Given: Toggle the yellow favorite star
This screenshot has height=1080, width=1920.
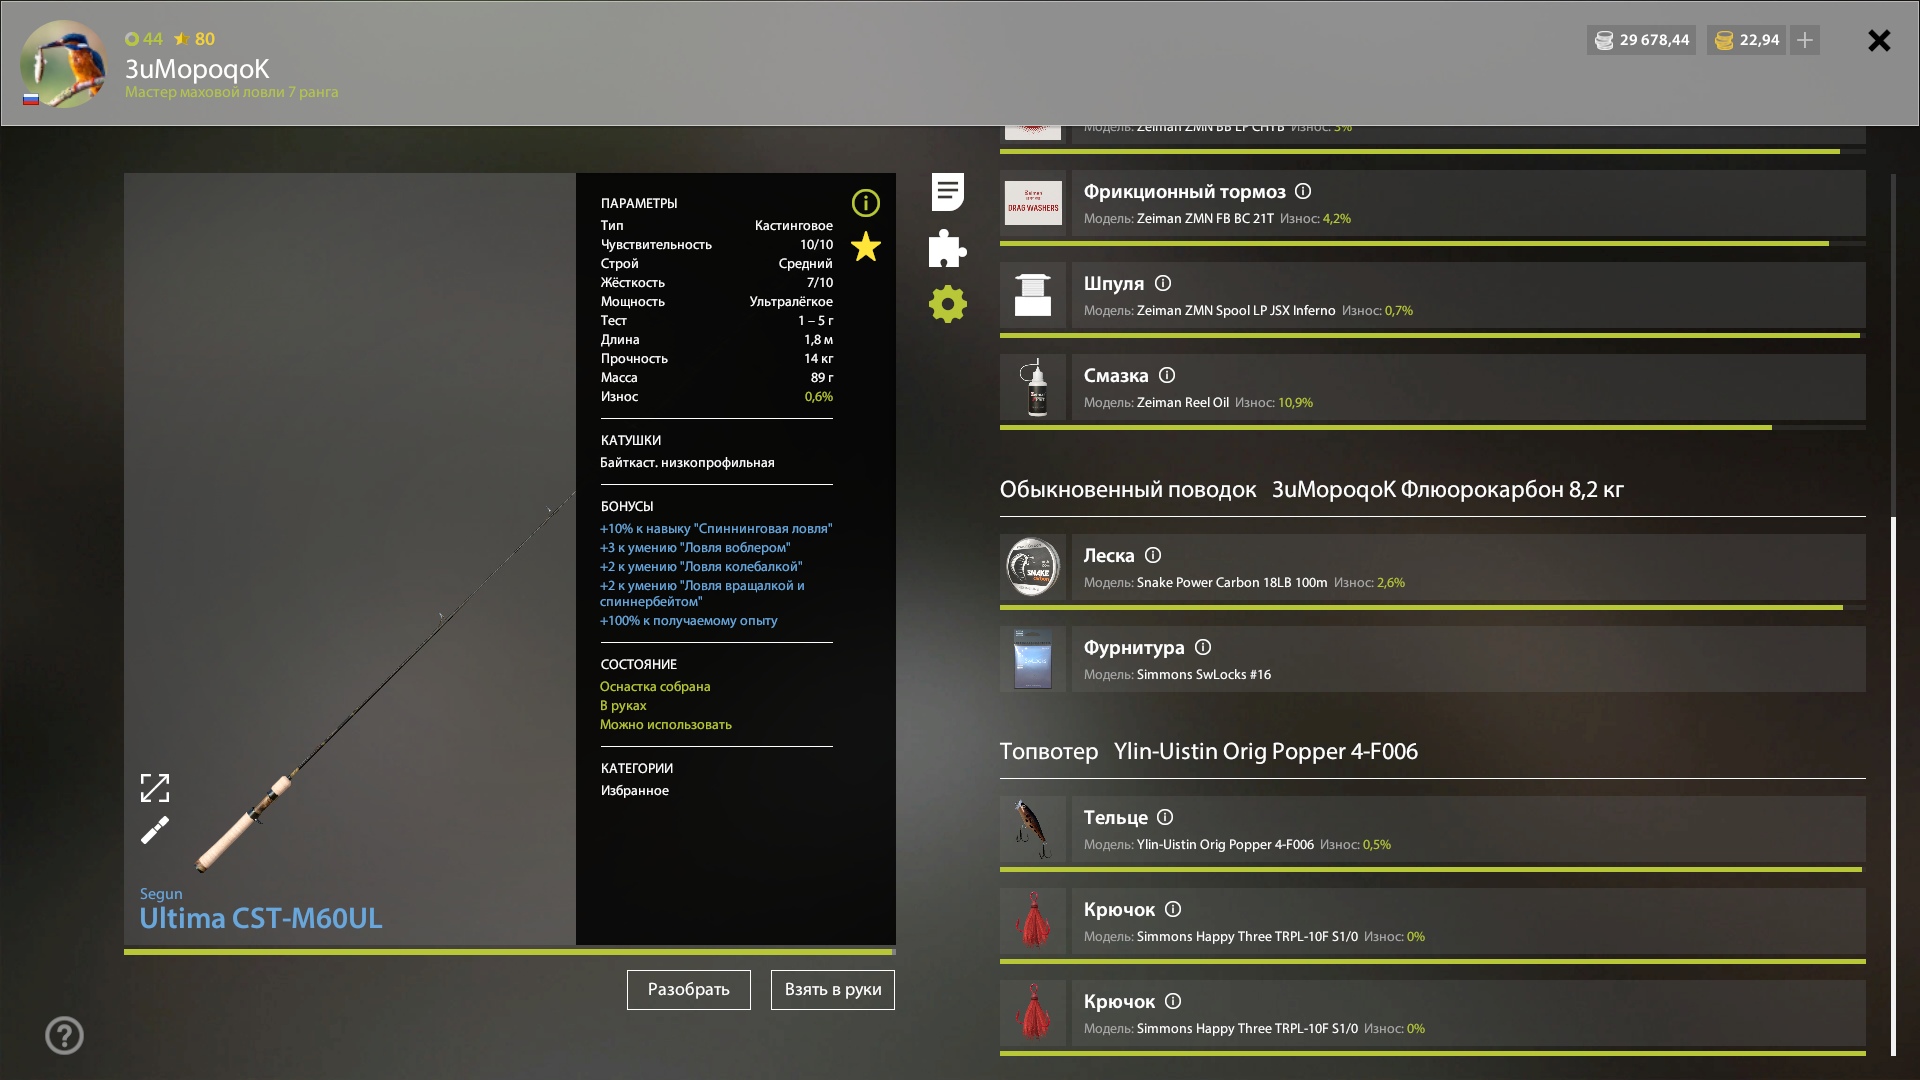Looking at the screenshot, I should 865,246.
